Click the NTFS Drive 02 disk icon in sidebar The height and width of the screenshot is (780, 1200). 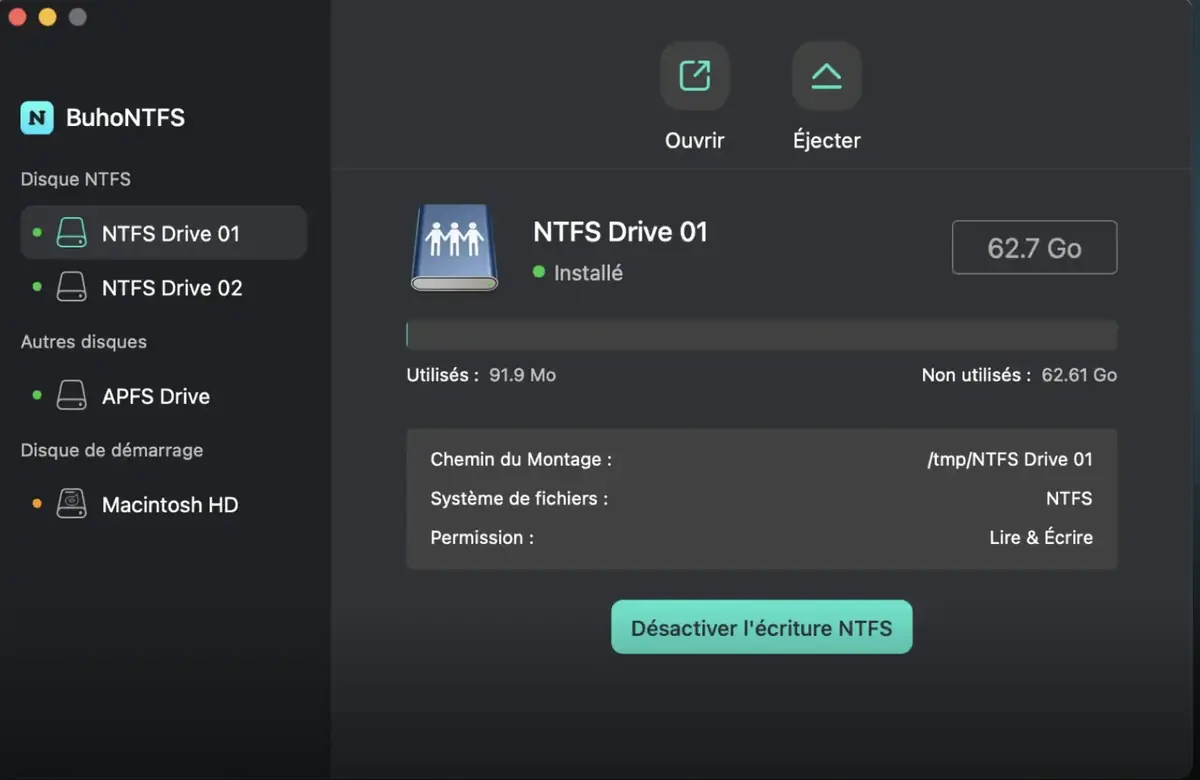tap(72, 288)
